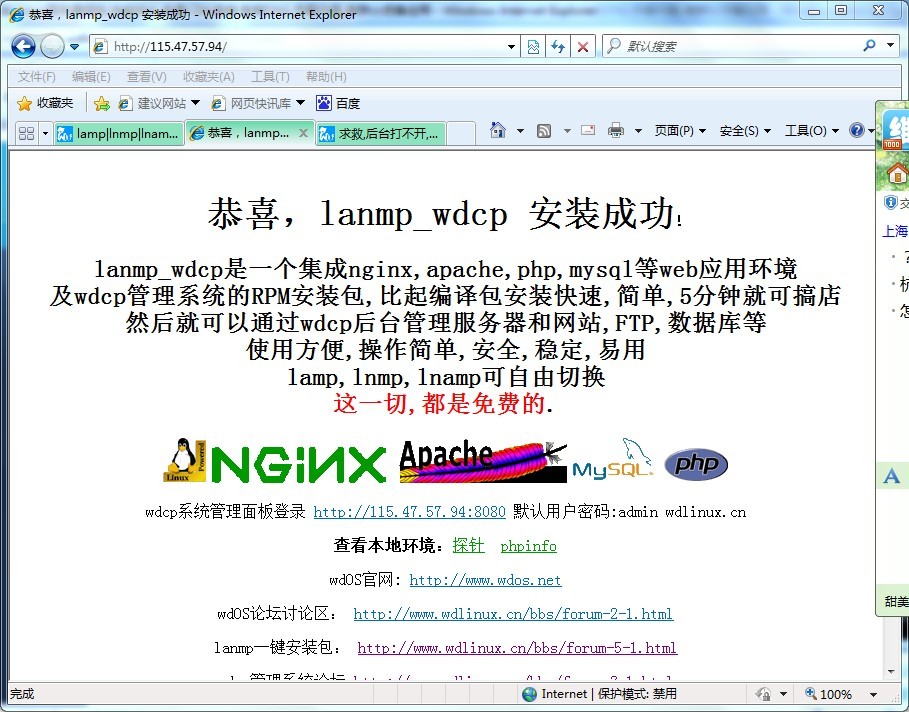Click the magnifier search button

pyautogui.click(x=869, y=45)
